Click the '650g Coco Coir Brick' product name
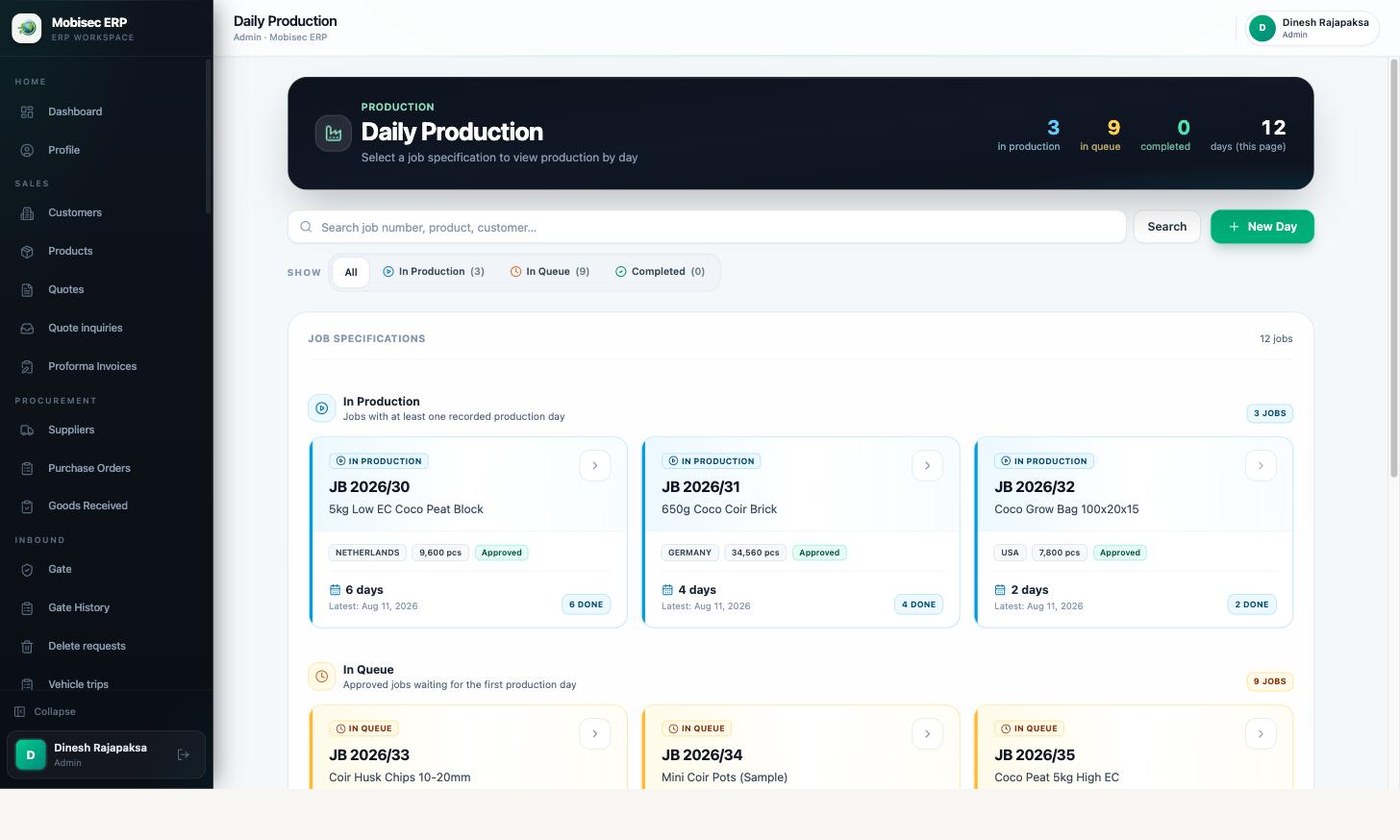The image size is (1400, 840). pyautogui.click(x=719, y=509)
